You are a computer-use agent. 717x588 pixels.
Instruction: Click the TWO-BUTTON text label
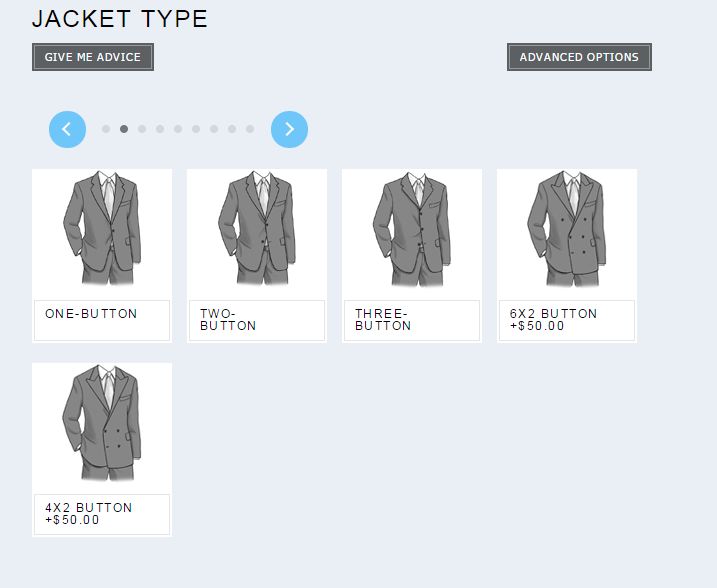(x=228, y=320)
